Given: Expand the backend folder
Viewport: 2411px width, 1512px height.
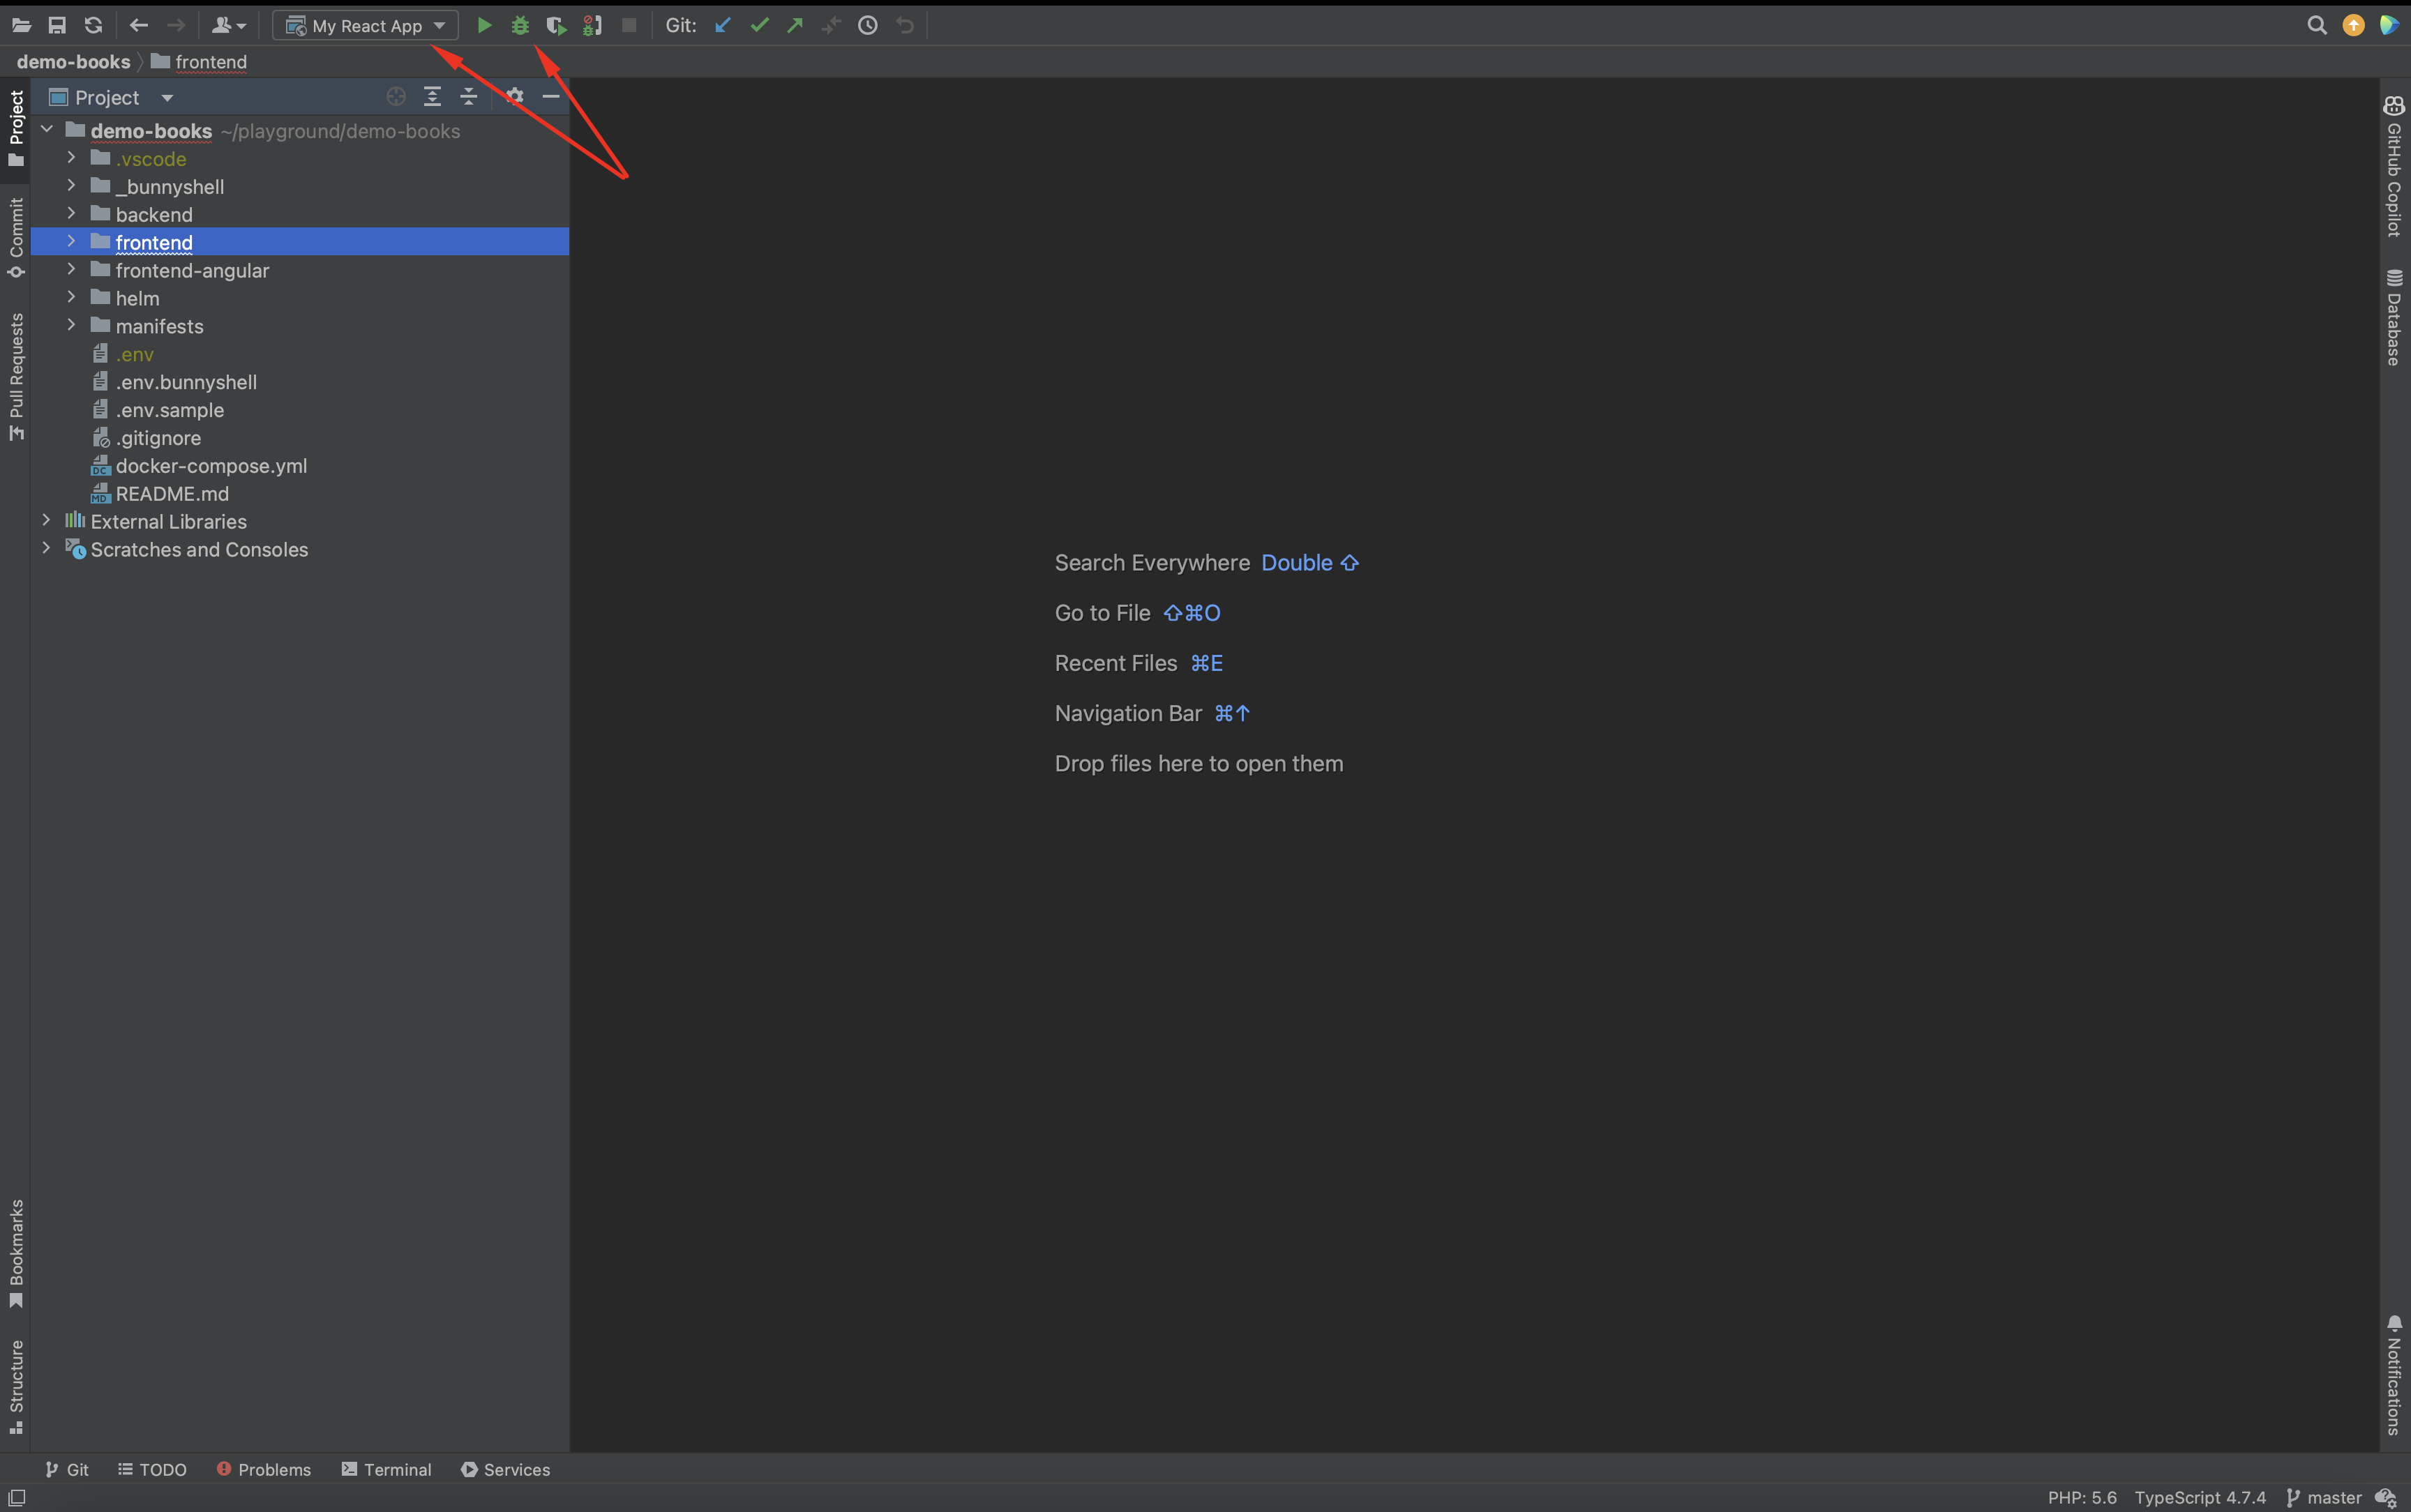Looking at the screenshot, I should pos(71,214).
